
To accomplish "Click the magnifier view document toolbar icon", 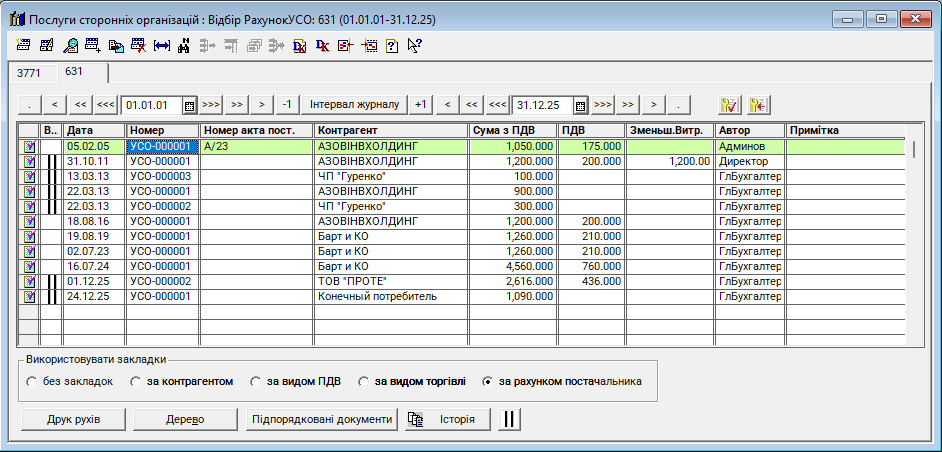I will (71, 45).
